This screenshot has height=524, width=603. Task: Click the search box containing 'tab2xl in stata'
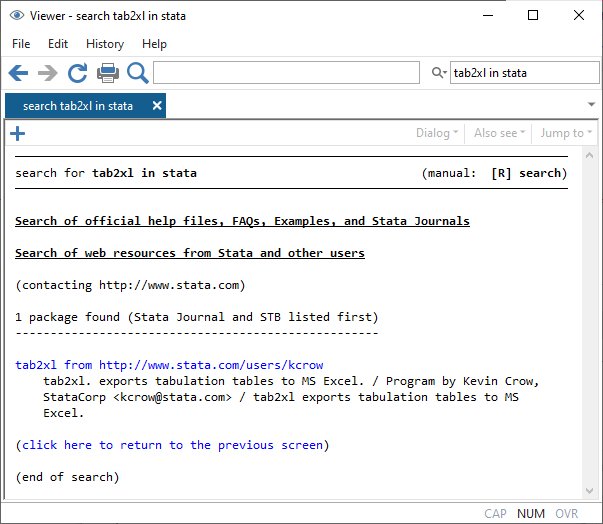pyautogui.click(x=525, y=72)
